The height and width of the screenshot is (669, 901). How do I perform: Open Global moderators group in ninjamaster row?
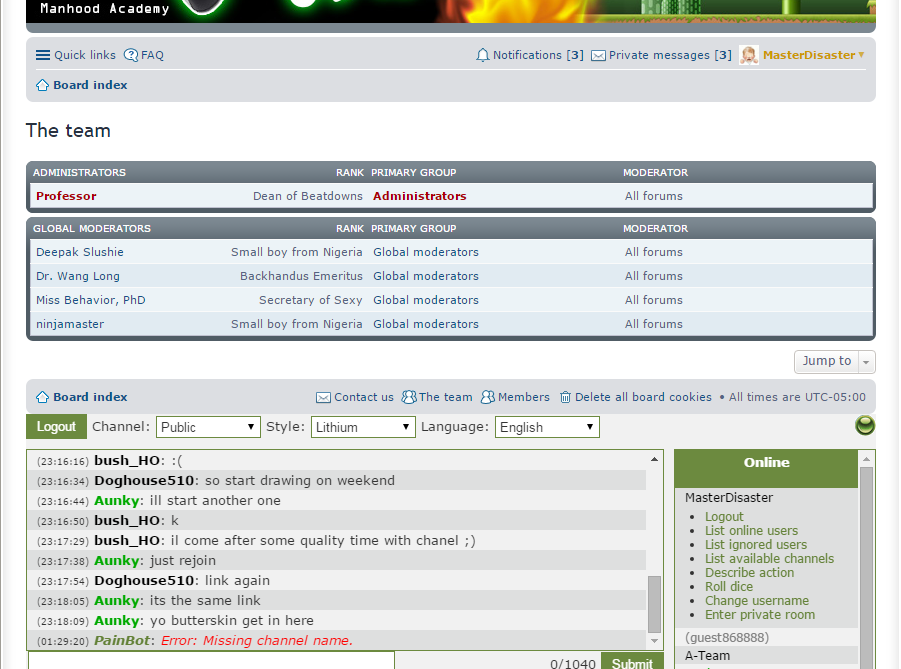[426, 325]
